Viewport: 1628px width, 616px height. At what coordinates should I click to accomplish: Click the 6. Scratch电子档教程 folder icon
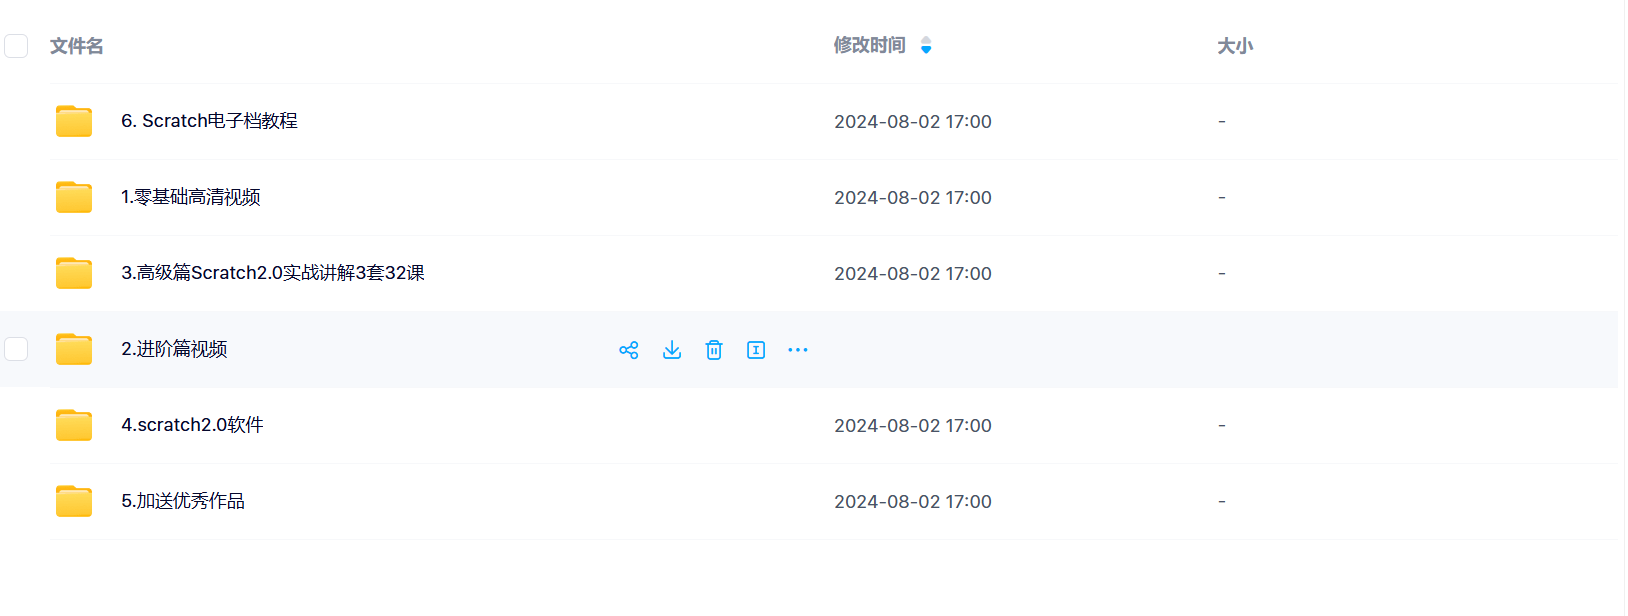[74, 121]
